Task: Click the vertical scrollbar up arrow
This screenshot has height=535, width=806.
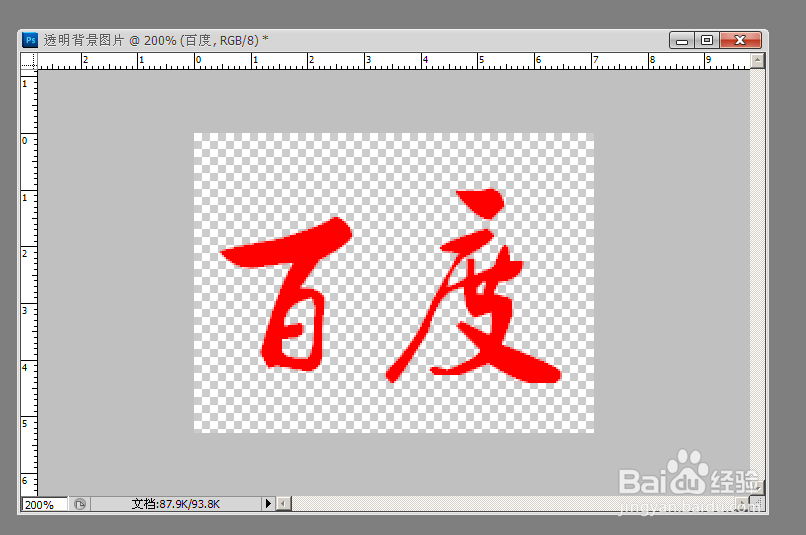Action: tap(757, 61)
